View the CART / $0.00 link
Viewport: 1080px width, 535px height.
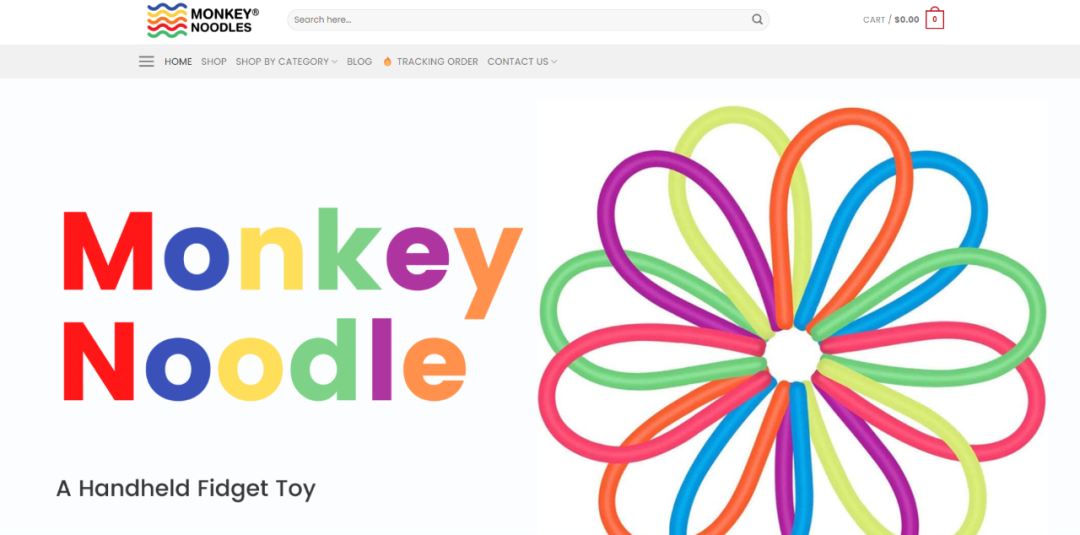(891, 19)
